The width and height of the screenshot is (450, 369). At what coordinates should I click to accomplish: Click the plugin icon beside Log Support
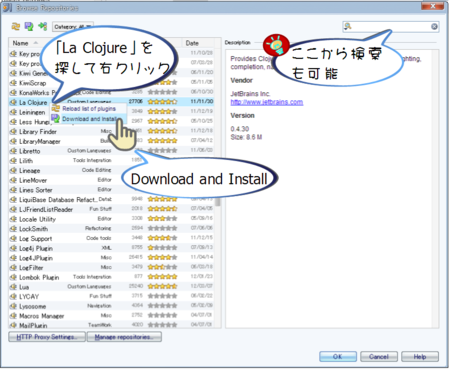[x=13, y=238]
